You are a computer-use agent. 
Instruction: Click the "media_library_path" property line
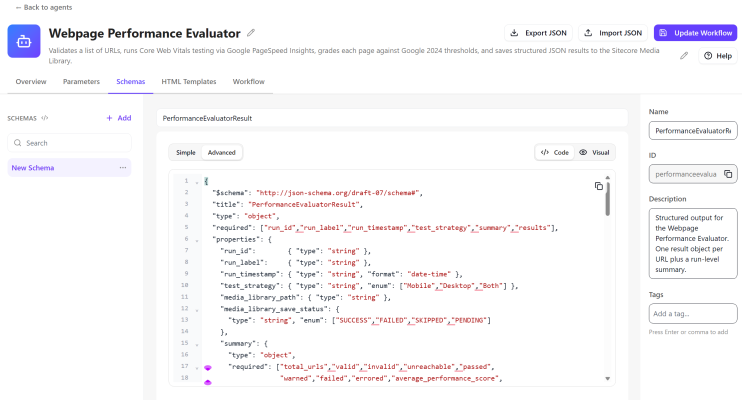[305, 297]
